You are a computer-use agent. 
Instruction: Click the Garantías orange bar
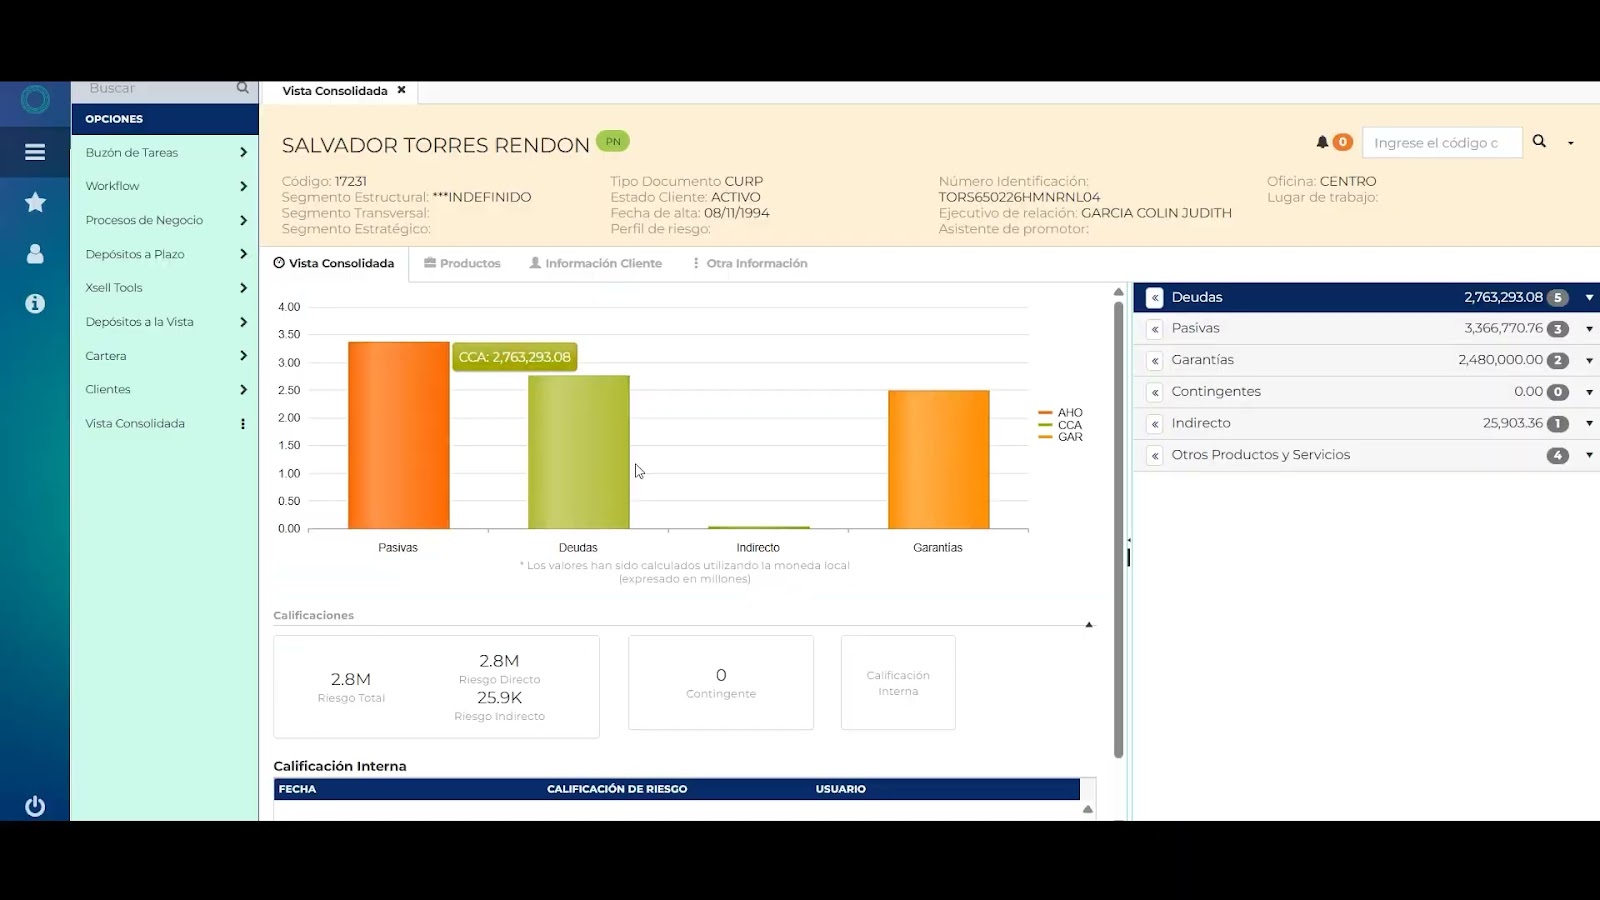click(938, 460)
